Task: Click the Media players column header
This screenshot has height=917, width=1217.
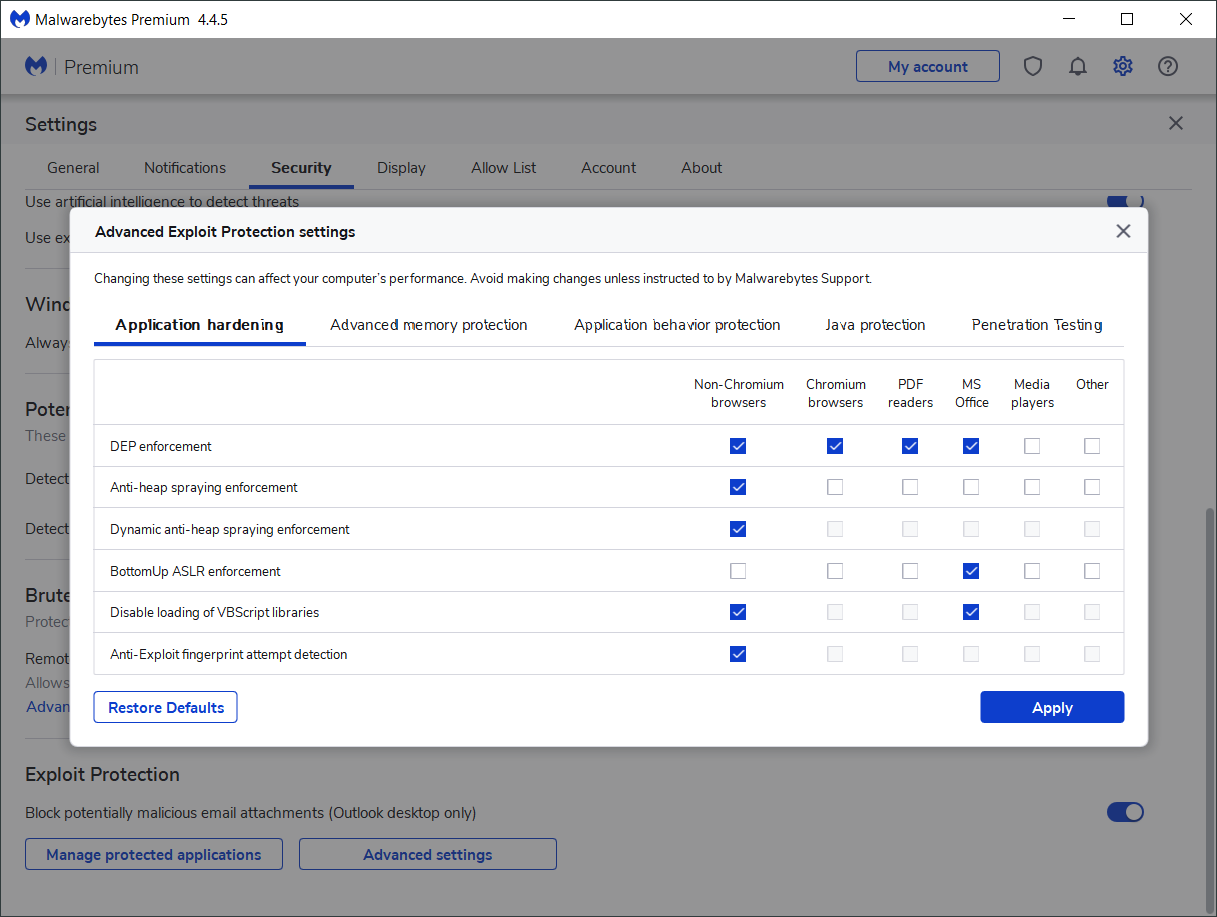Action: [x=1032, y=393]
